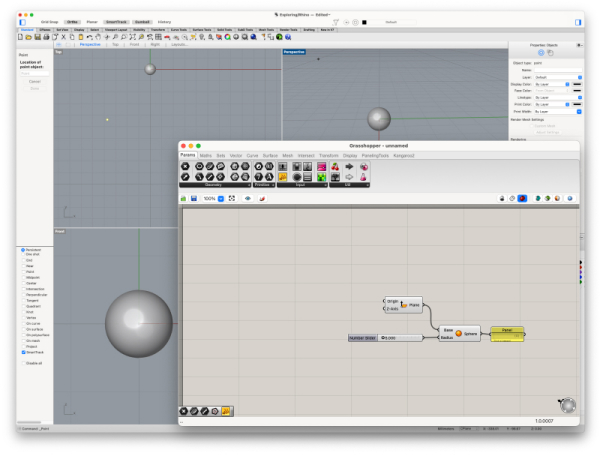The image size is (602, 455).
Task: Click Grasshopper zoom extents icon on canvas toolbar
Action: pyautogui.click(x=232, y=198)
